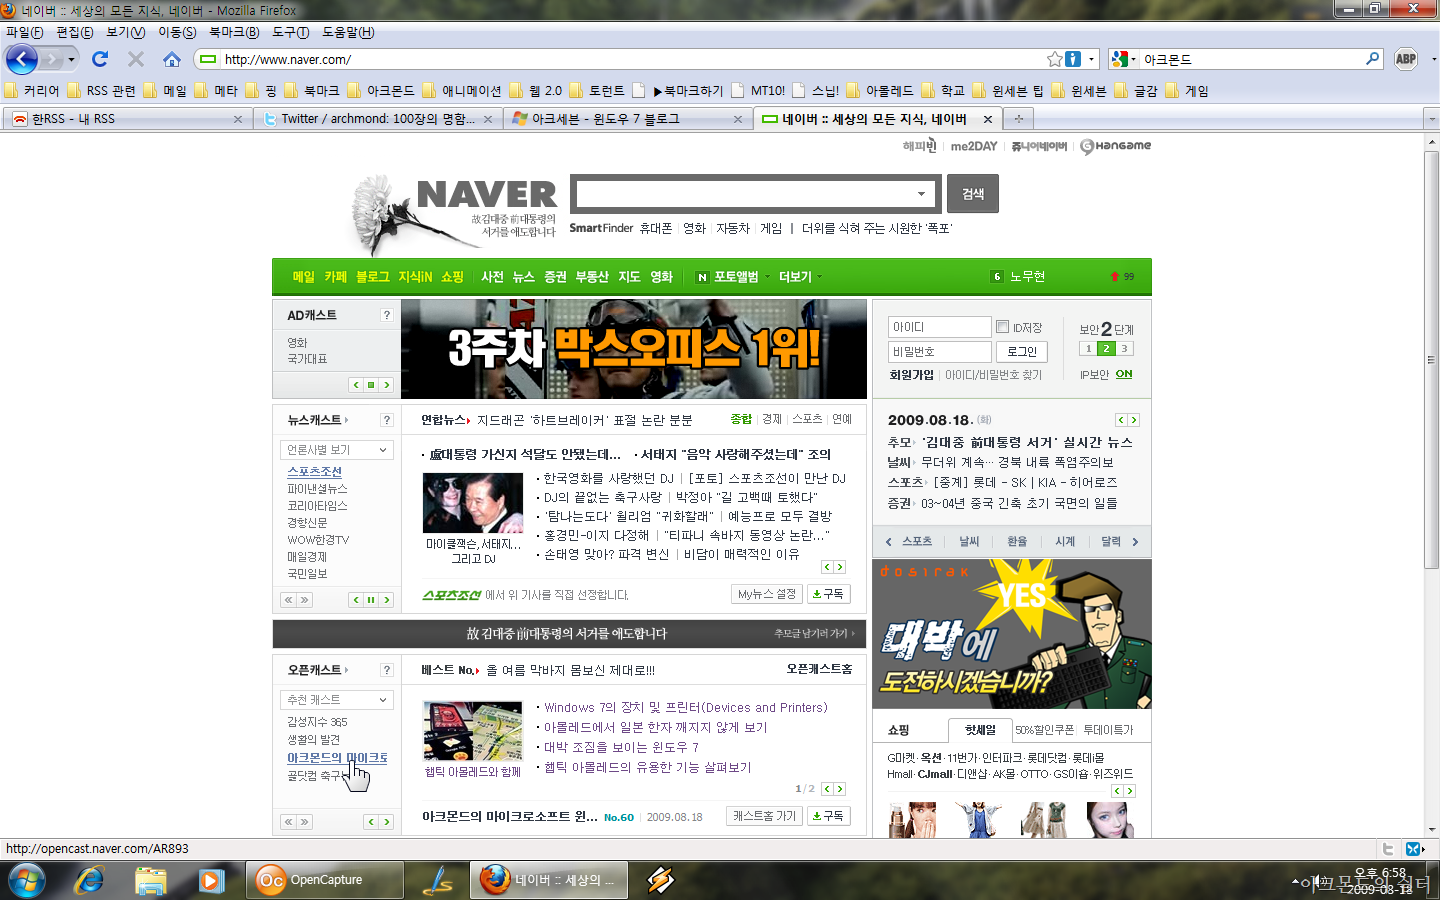Reload page with the refresh icon
The image size is (1440, 900).
(x=100, y=59)
